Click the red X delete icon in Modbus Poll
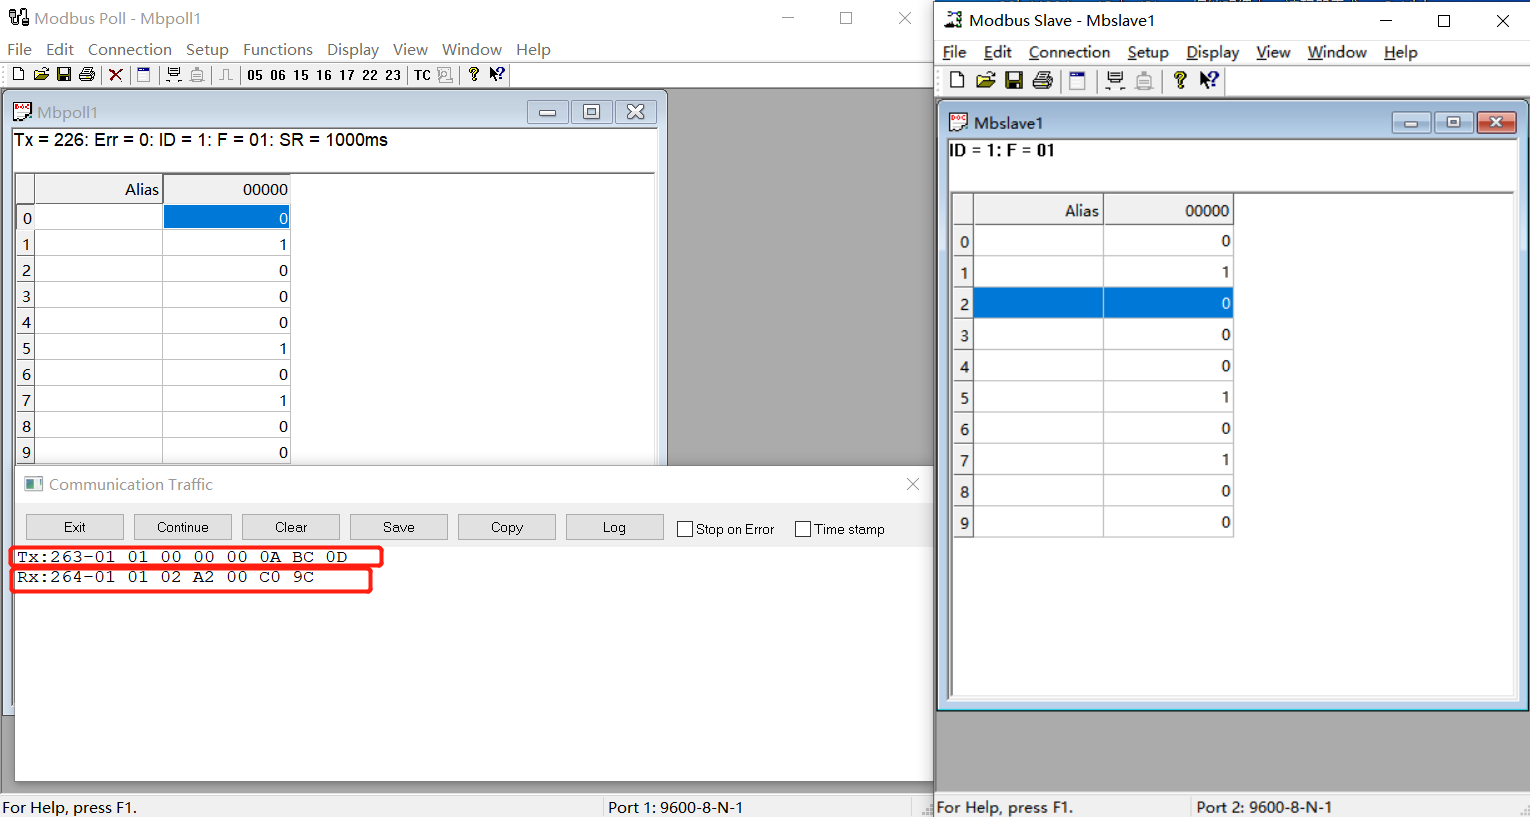This screenshot has width=1530, height=817. tap(116, 74)
